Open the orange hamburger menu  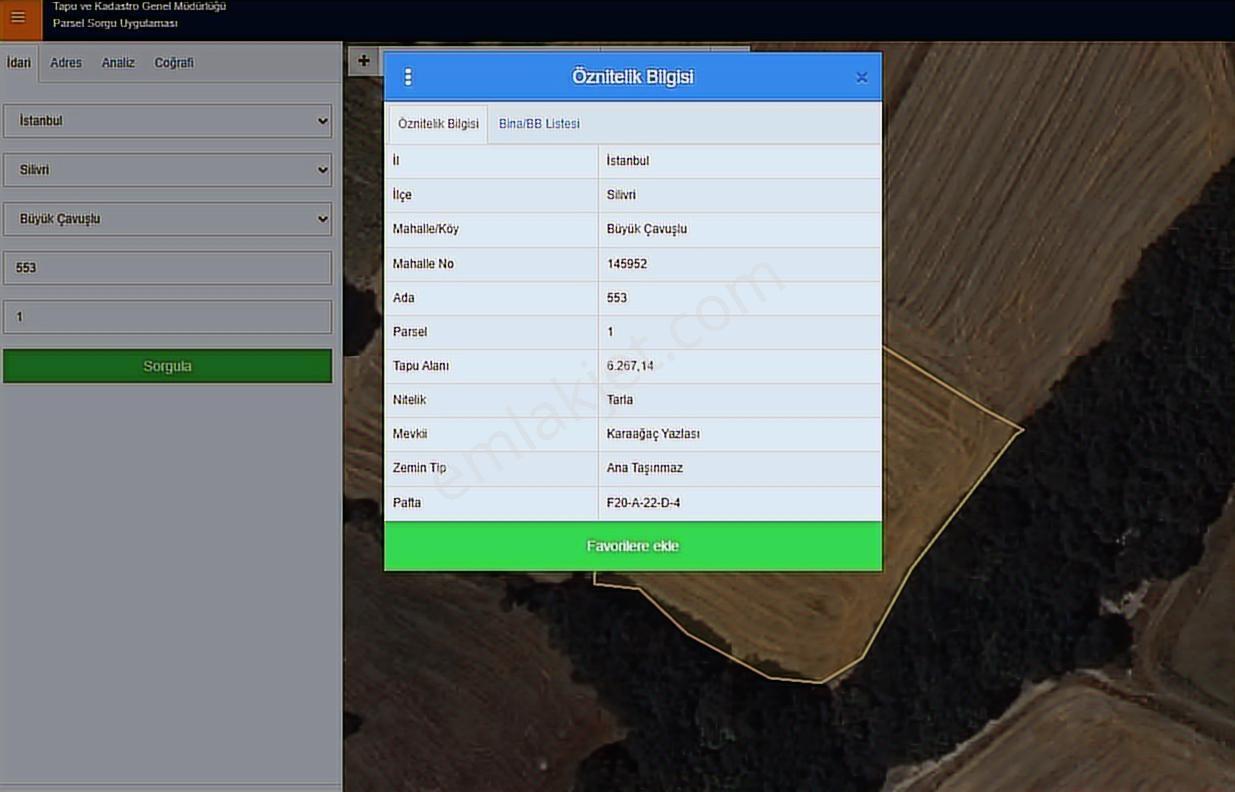click(19, 18)
